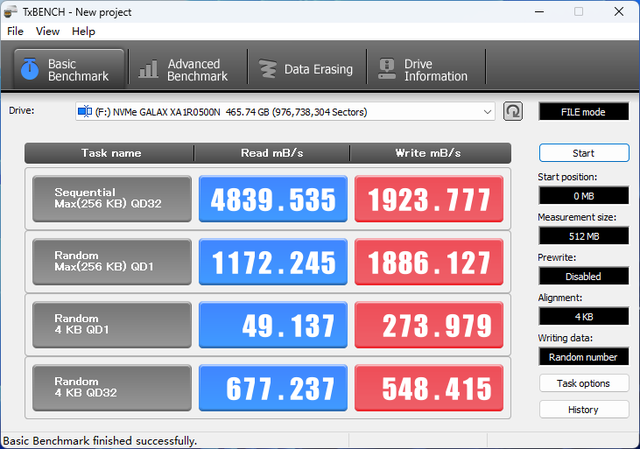Open benchmark History
Viewport: 640px width, 449px height.
[x=584, y=409]
